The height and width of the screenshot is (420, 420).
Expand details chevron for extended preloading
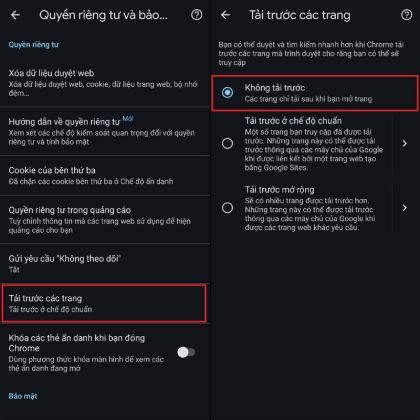click(405, 208)
